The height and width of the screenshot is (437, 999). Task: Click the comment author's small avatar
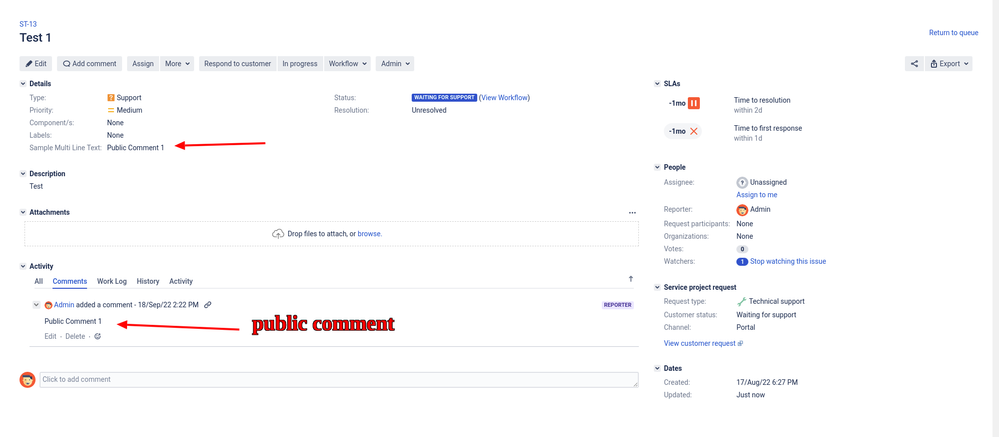click(x=48, y=305)
